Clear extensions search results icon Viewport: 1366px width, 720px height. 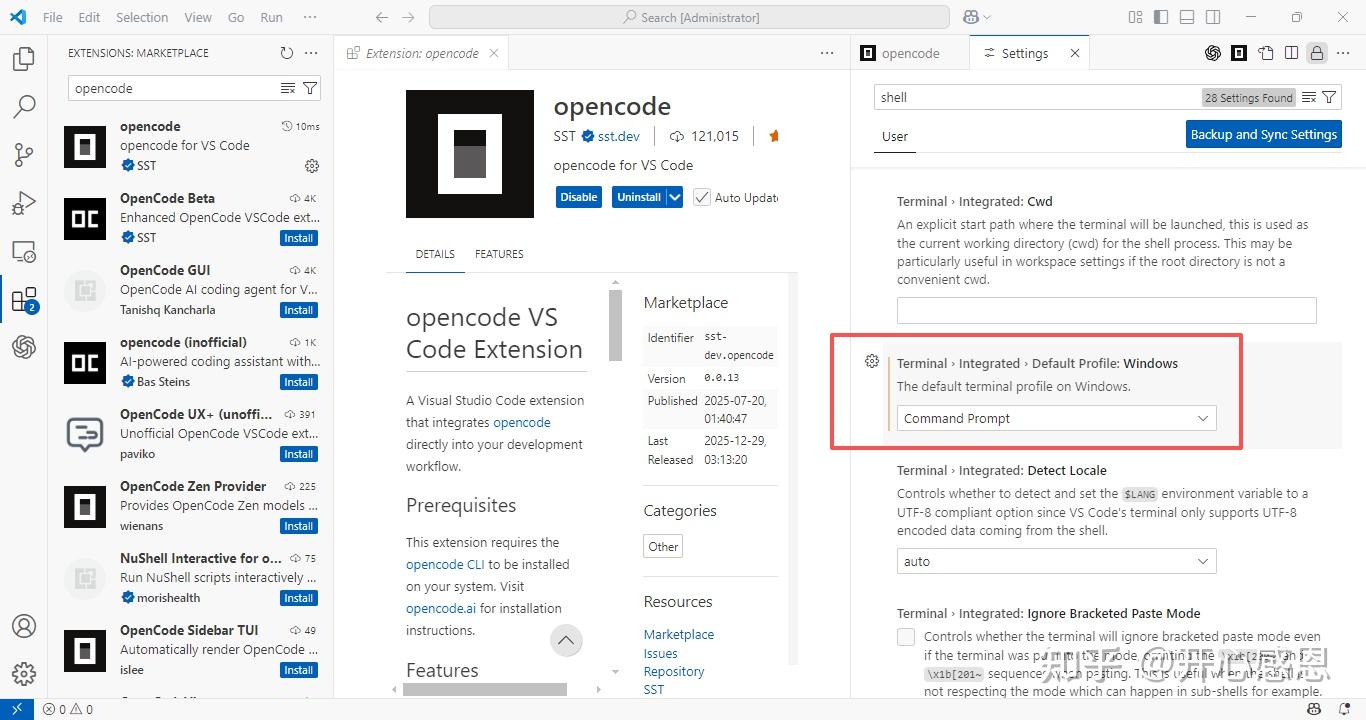tap(288, 88)
